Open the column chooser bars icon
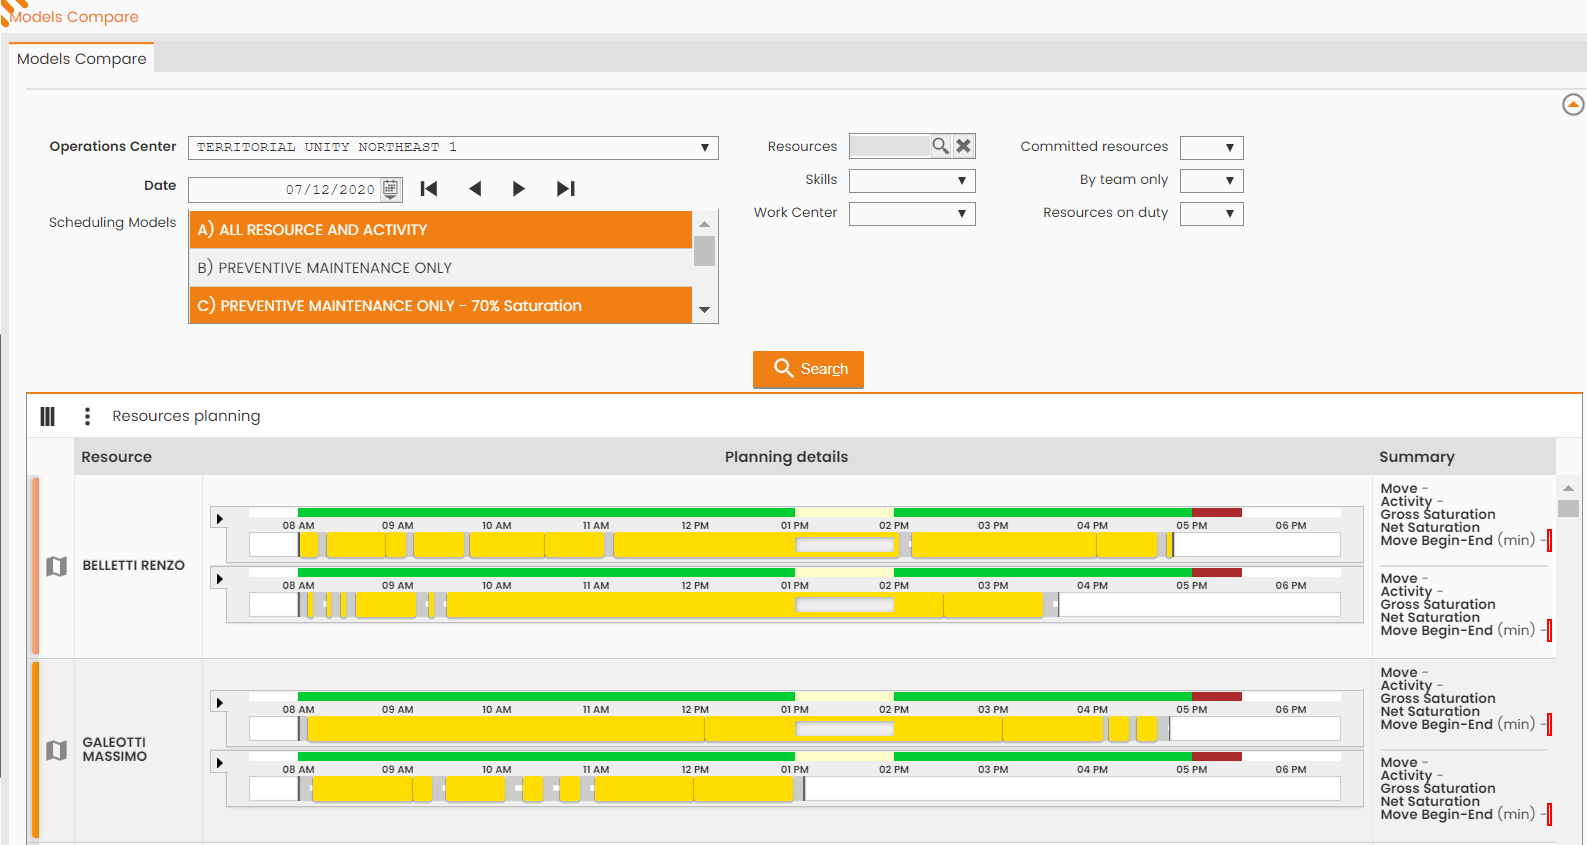Image resolution: width=1587 pixels, height=845 pixels. pyautogui.click(x=47, y=417)
